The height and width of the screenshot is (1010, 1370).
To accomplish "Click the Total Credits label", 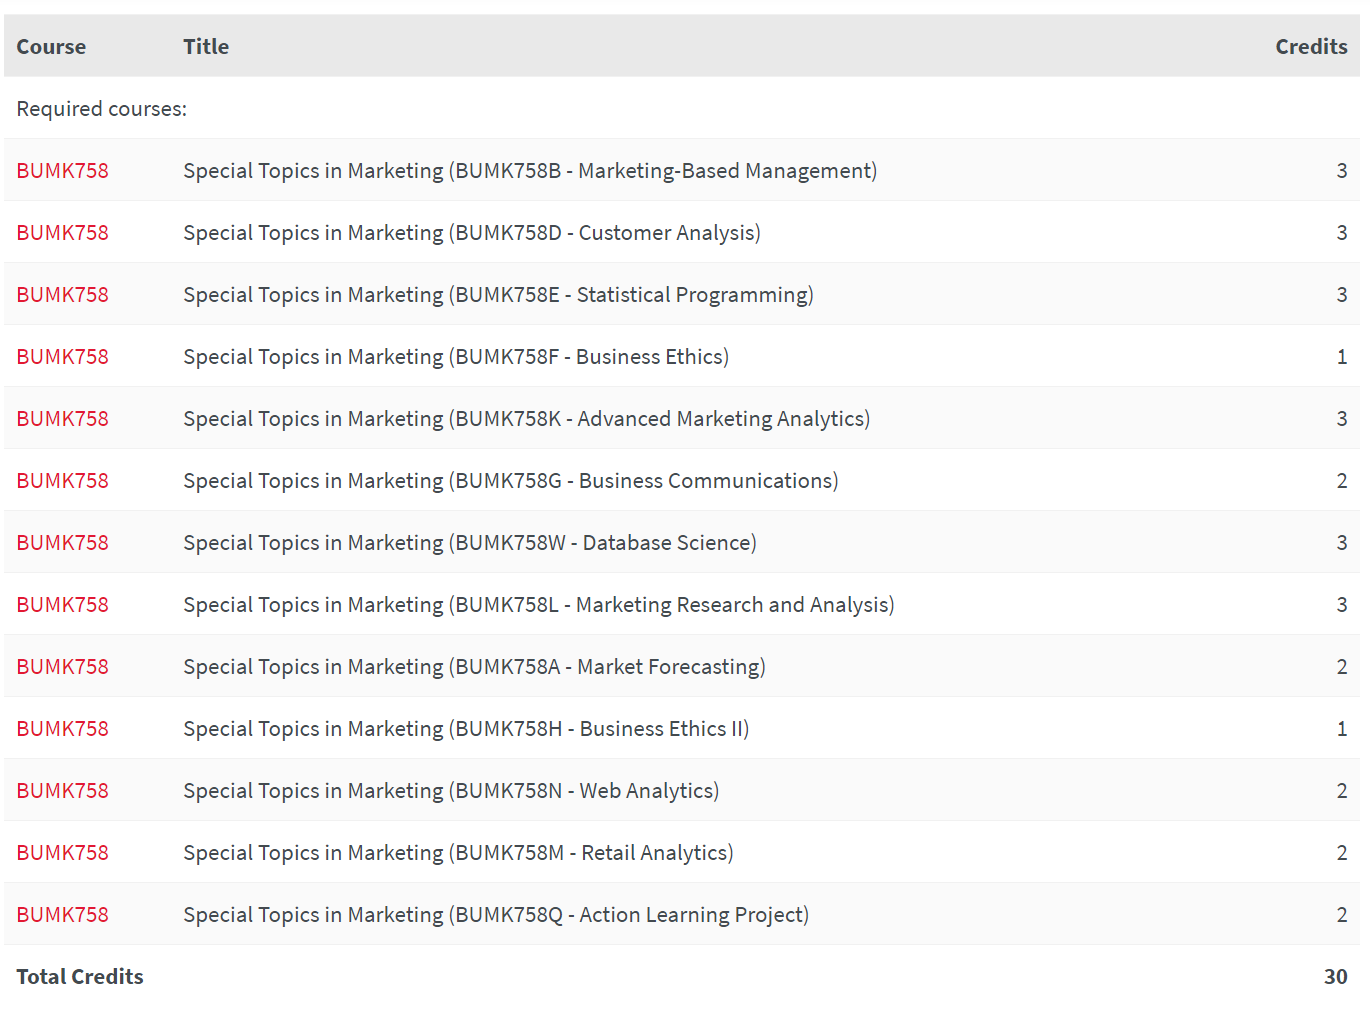I will [80, 977].
